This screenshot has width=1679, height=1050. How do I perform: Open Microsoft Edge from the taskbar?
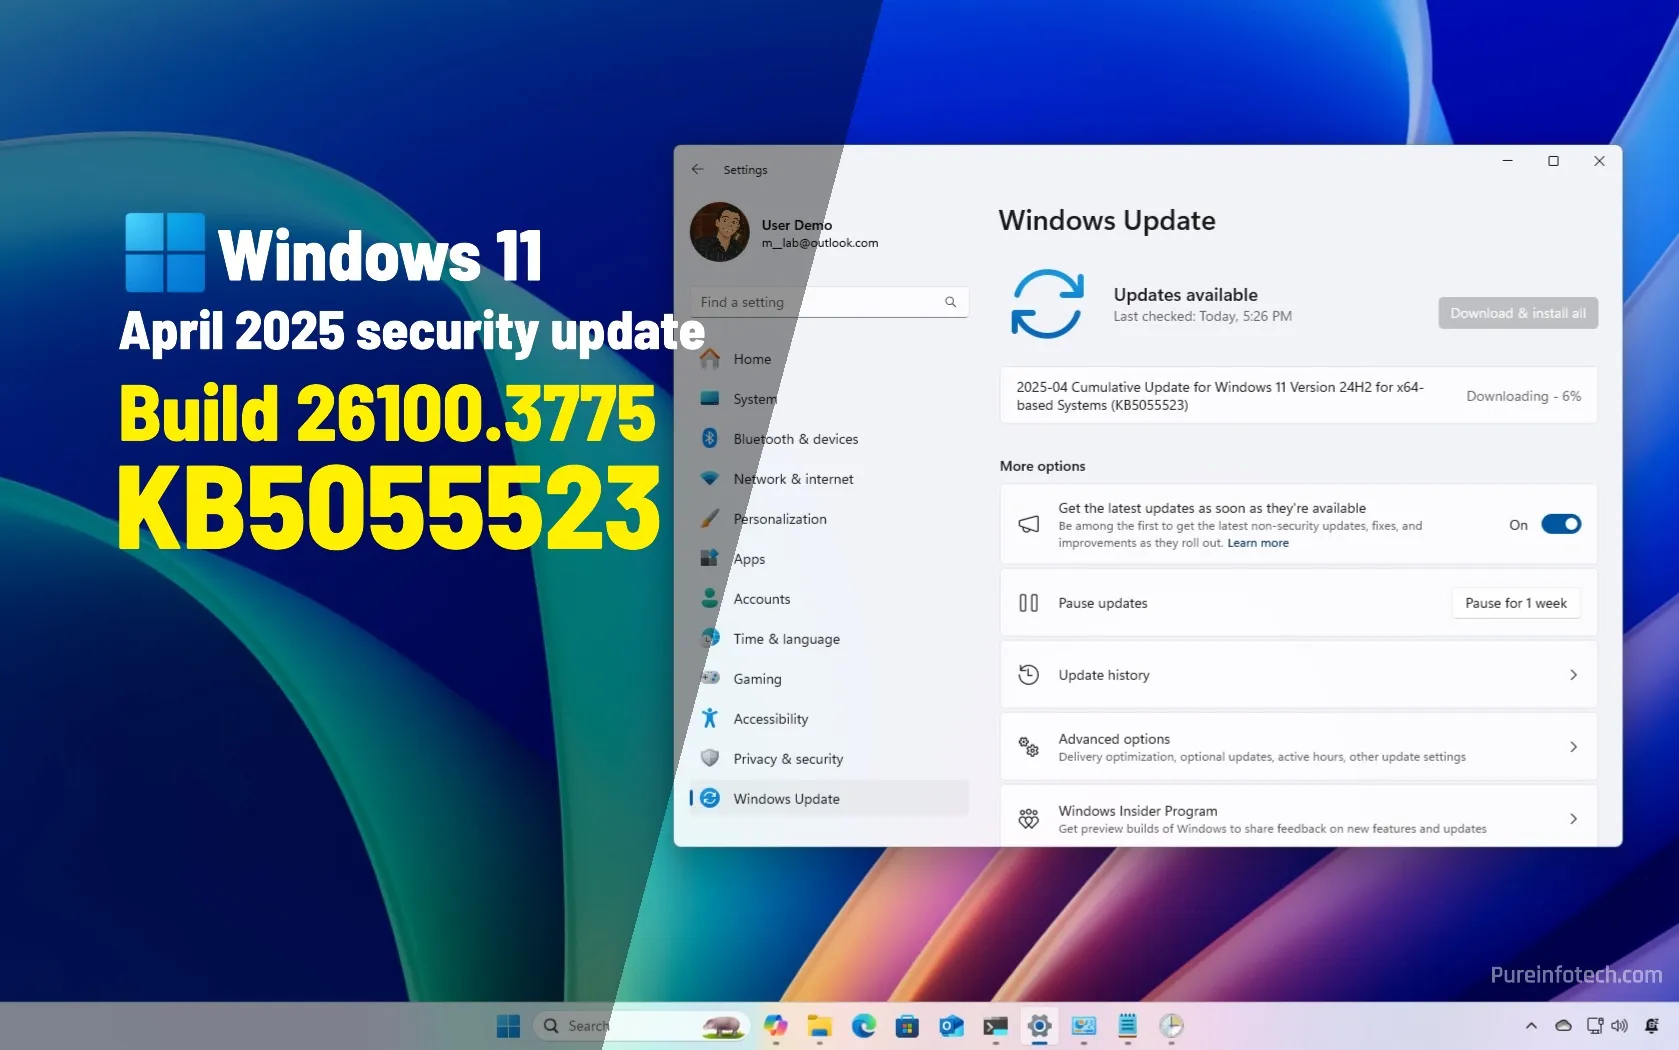(x=864, y=1026)
